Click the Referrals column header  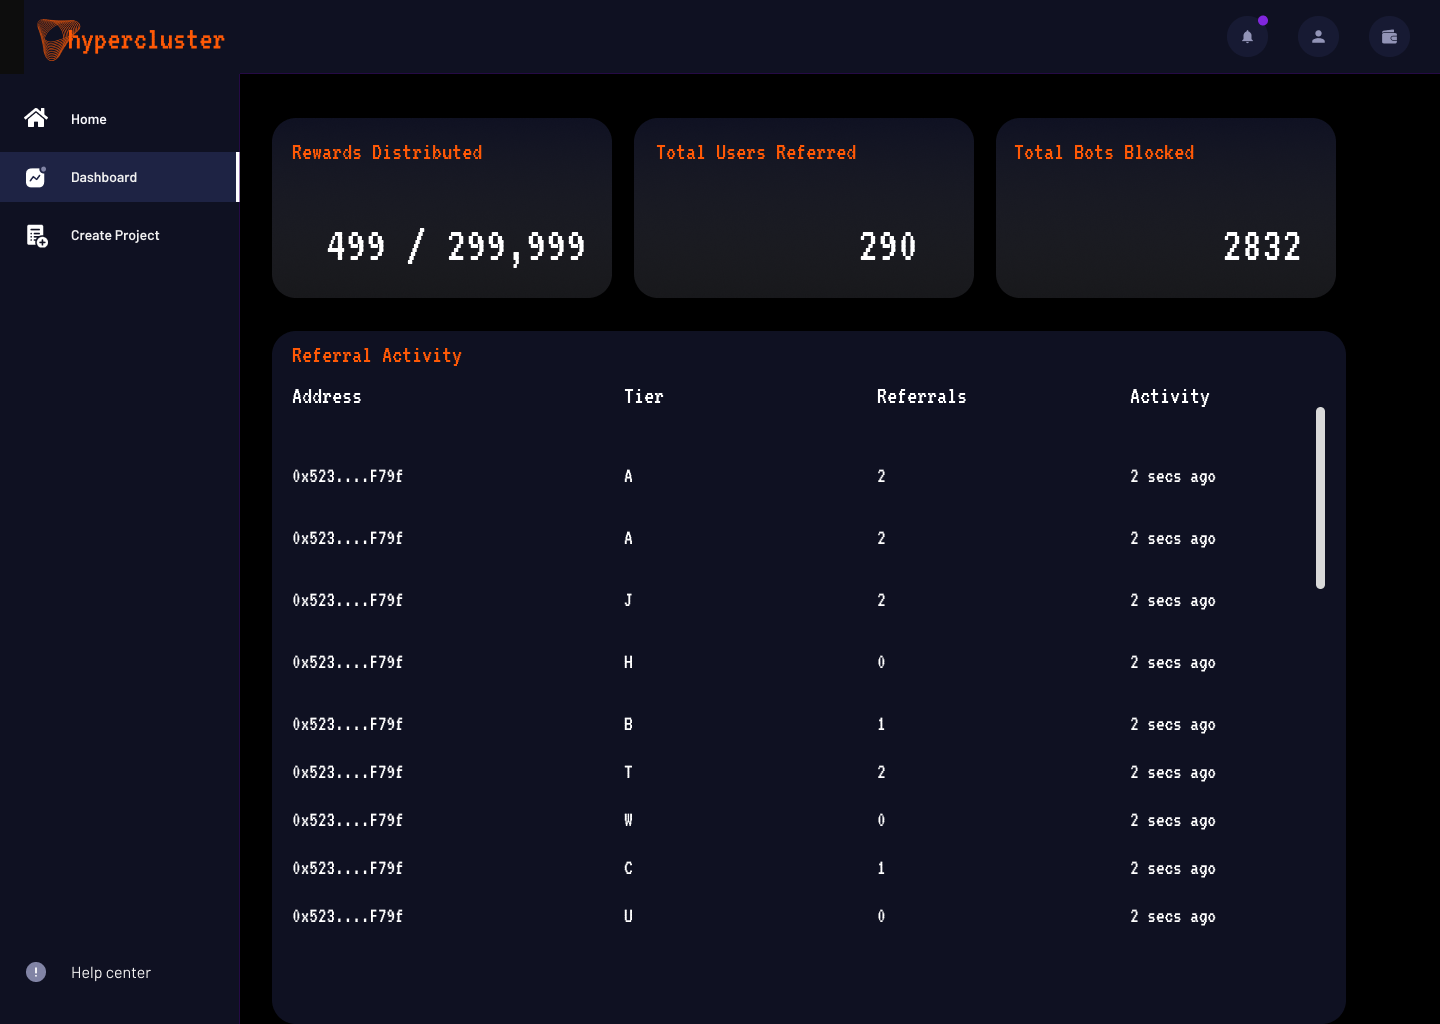[921, 397]
